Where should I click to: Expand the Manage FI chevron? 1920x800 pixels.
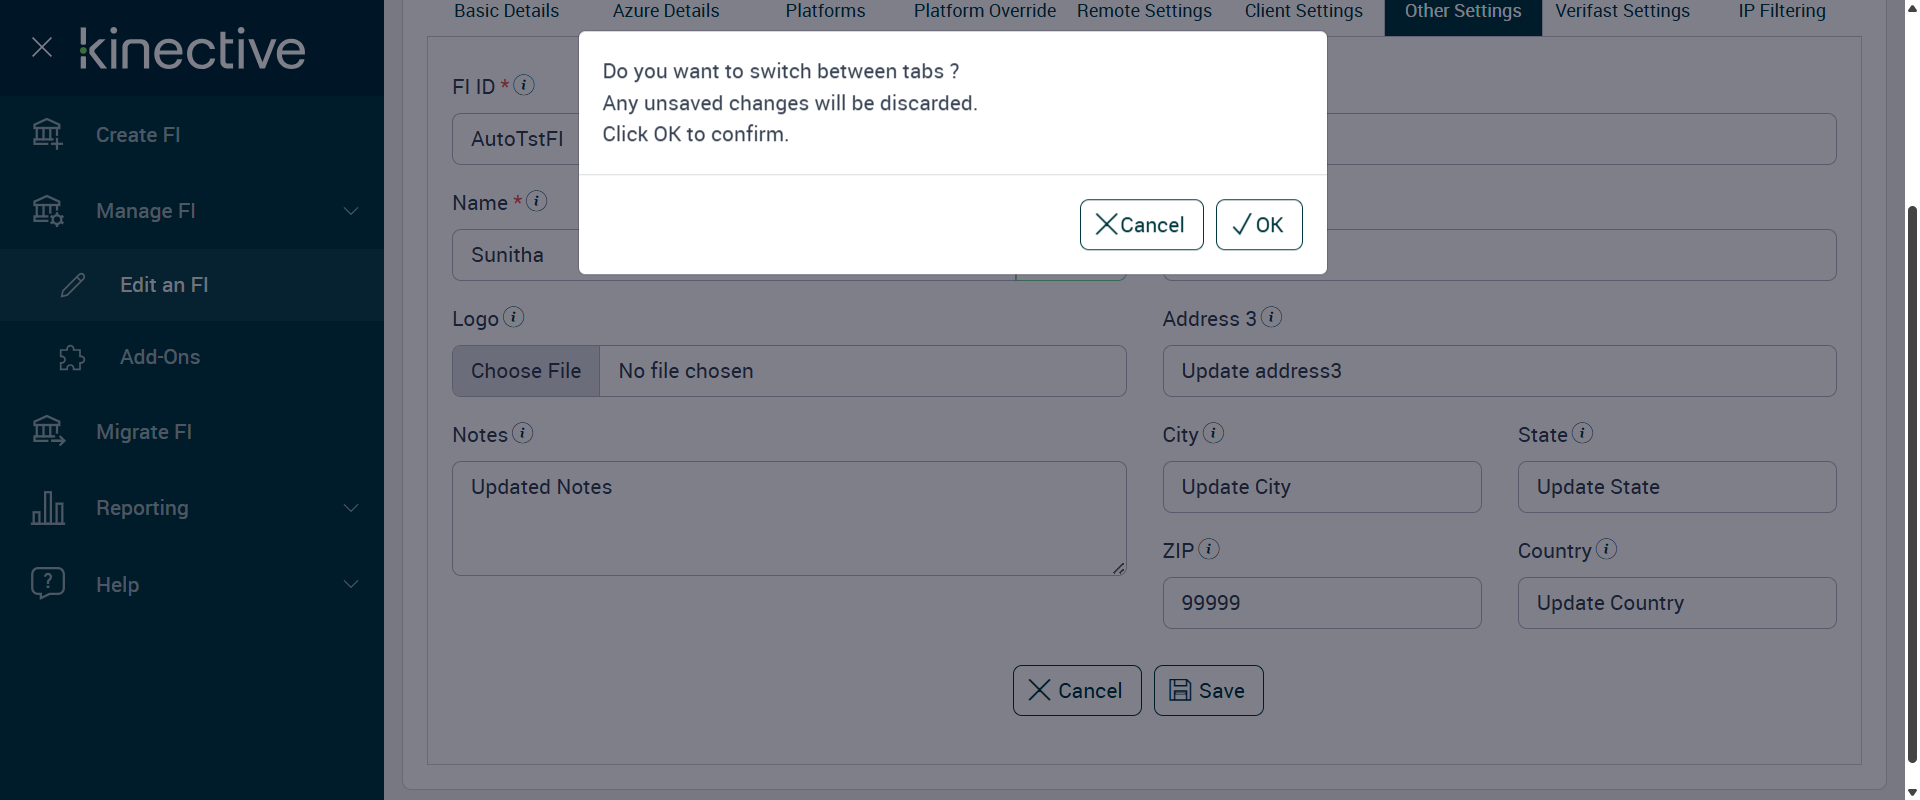[x=351, y=211]
